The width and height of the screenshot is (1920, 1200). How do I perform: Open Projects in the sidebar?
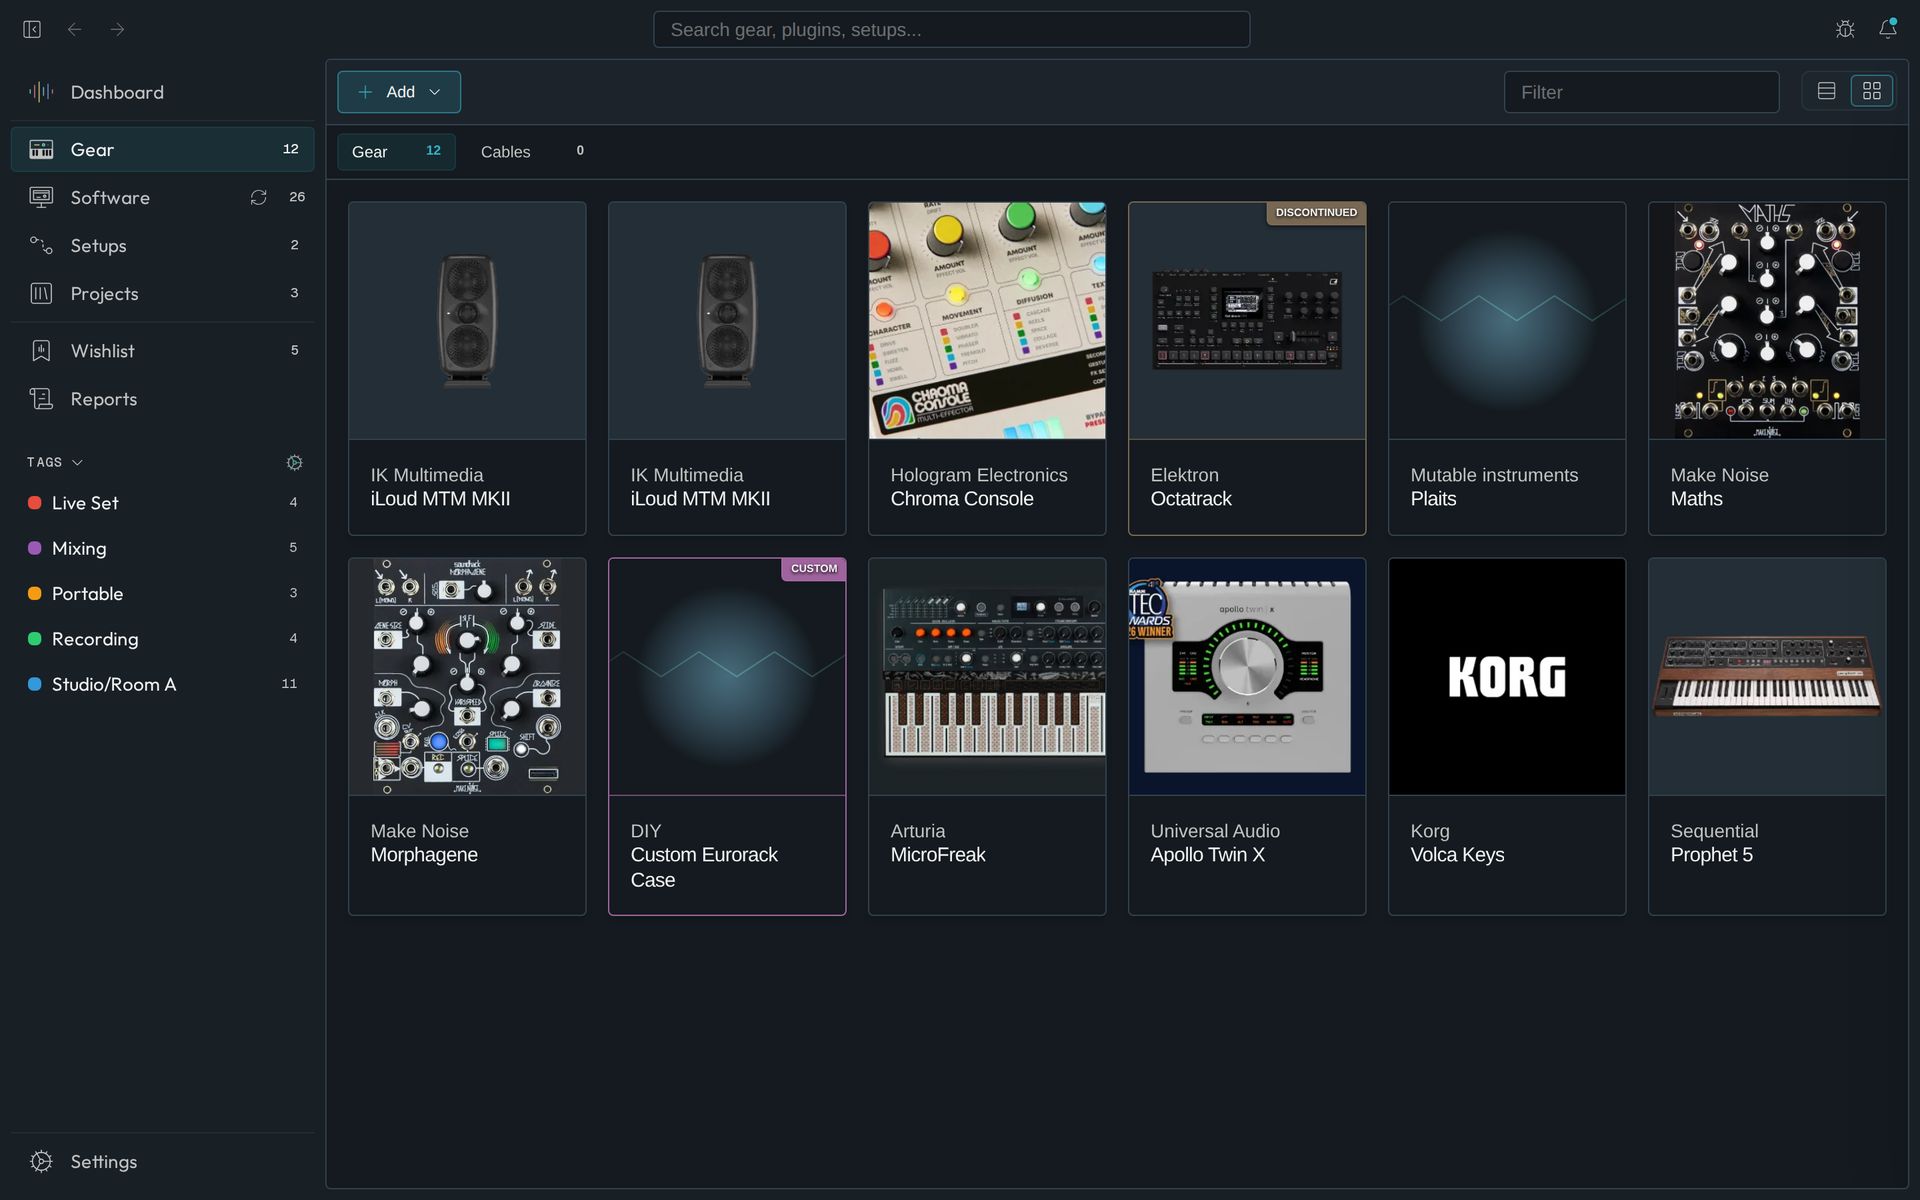[162, 293]
